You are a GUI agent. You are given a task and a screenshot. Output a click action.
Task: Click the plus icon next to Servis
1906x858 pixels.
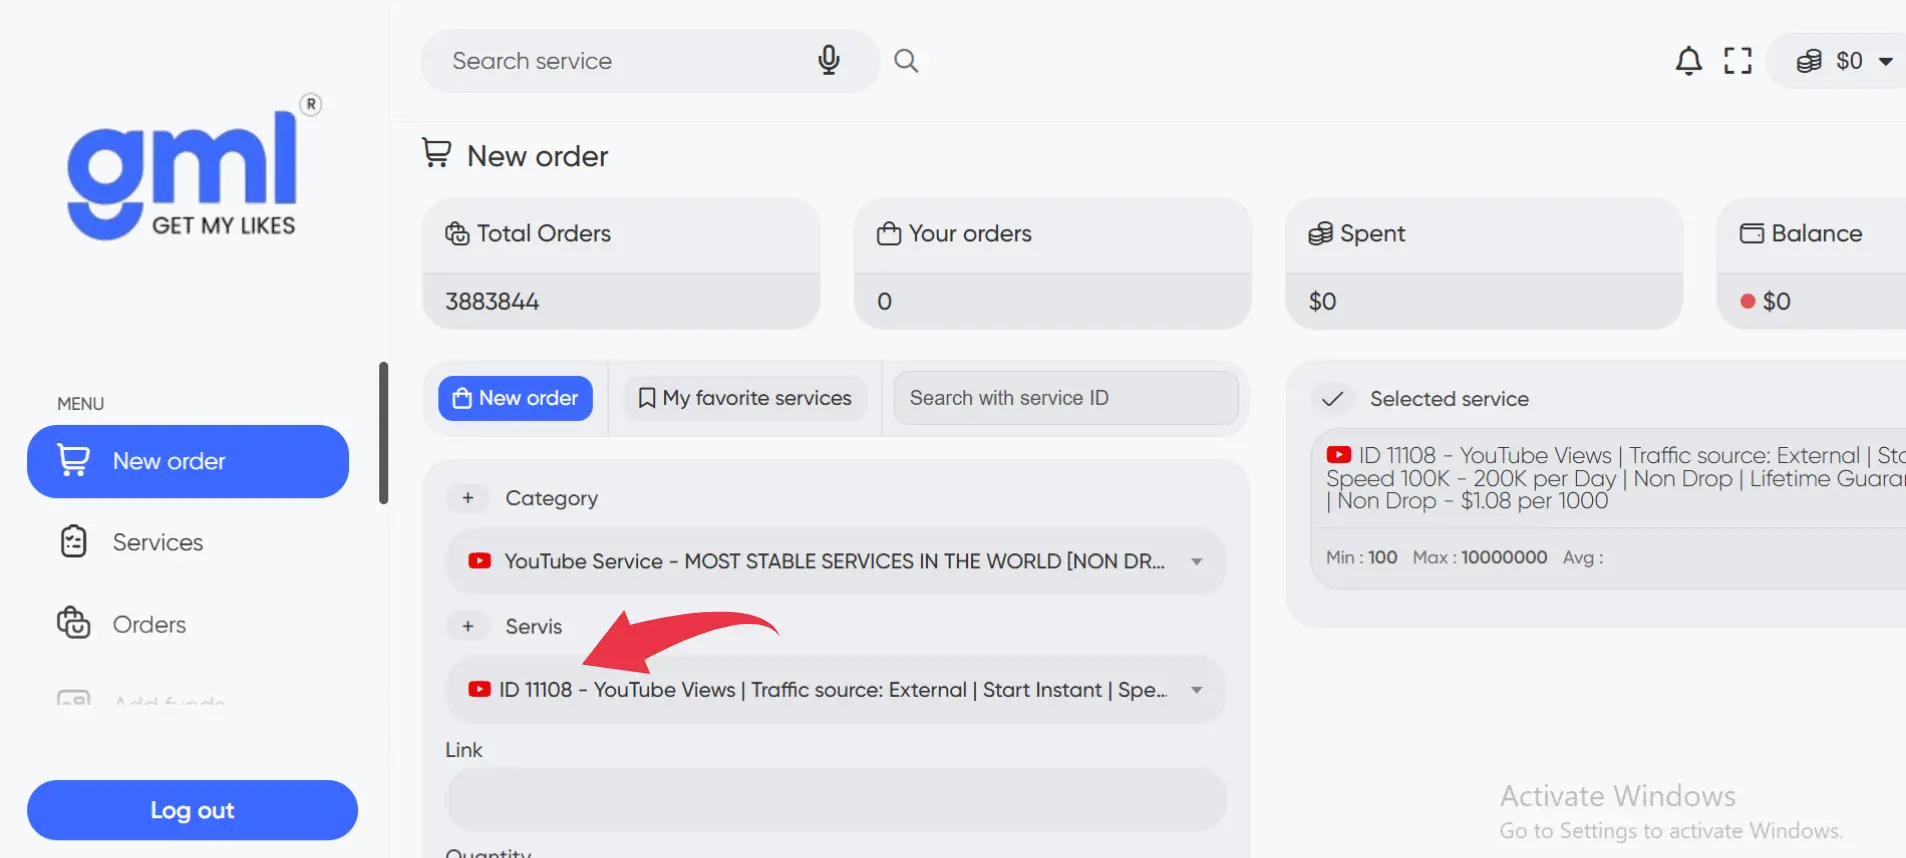(x=467, y=626)
